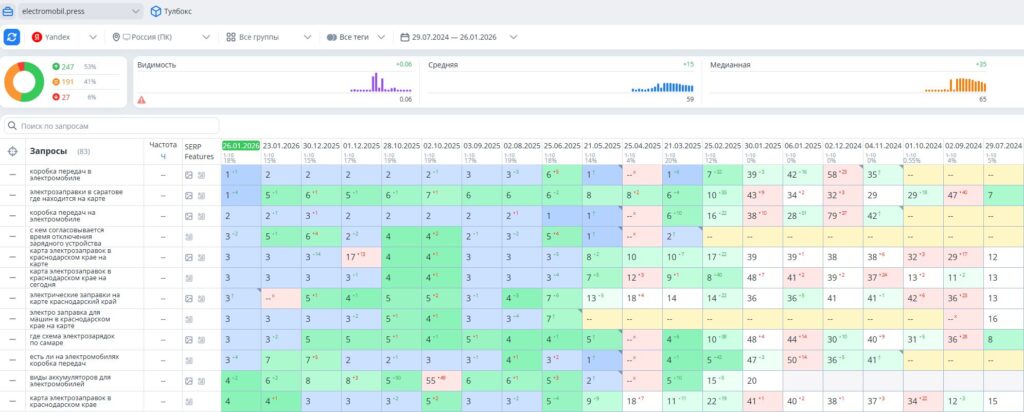Select the 26.01.2026 highlighted date column
1024x412 pixels.
pos(241,145)
